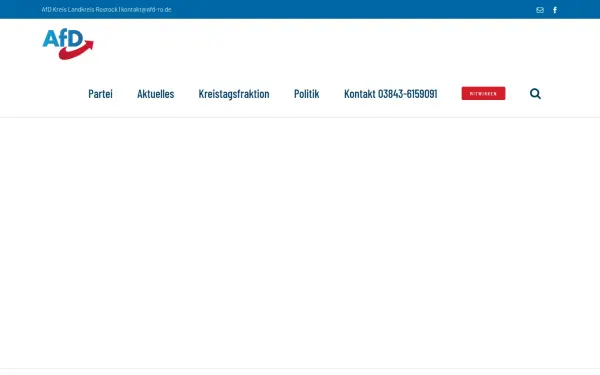This screenshot has width=600, height=375.
Task: Click Kontakt 03843-6159091 menu item
Action: pyautogui.click(x=391, y=94)
